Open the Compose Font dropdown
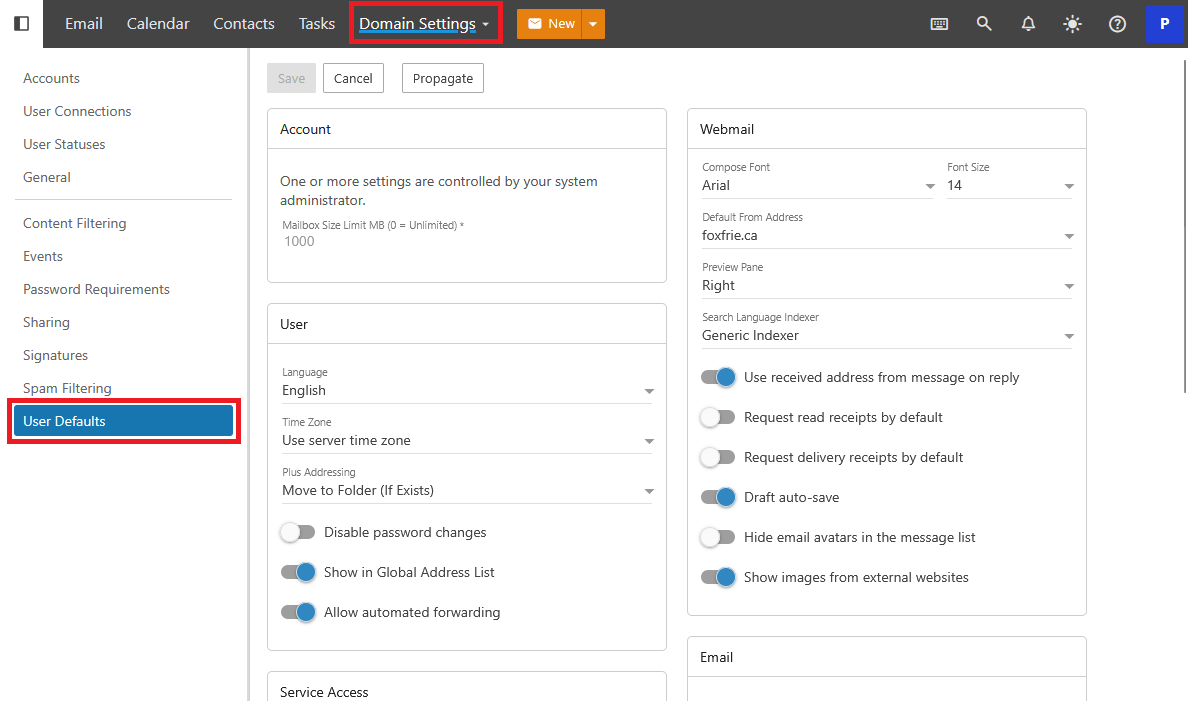Viewport: 1188px width, 701px height. (x=817, y=186)
